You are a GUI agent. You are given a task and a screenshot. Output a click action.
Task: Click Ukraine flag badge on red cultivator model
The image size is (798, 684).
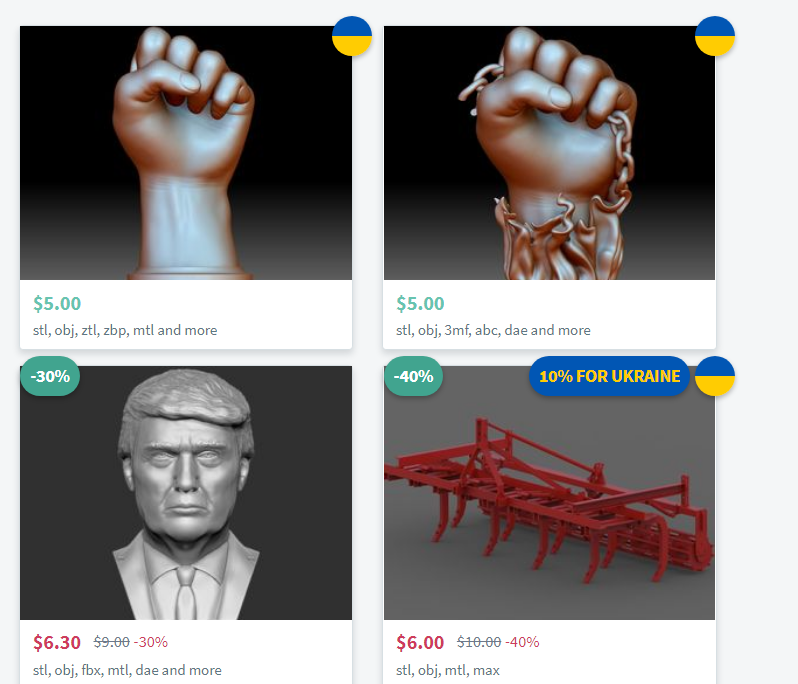tap(715, 376)
